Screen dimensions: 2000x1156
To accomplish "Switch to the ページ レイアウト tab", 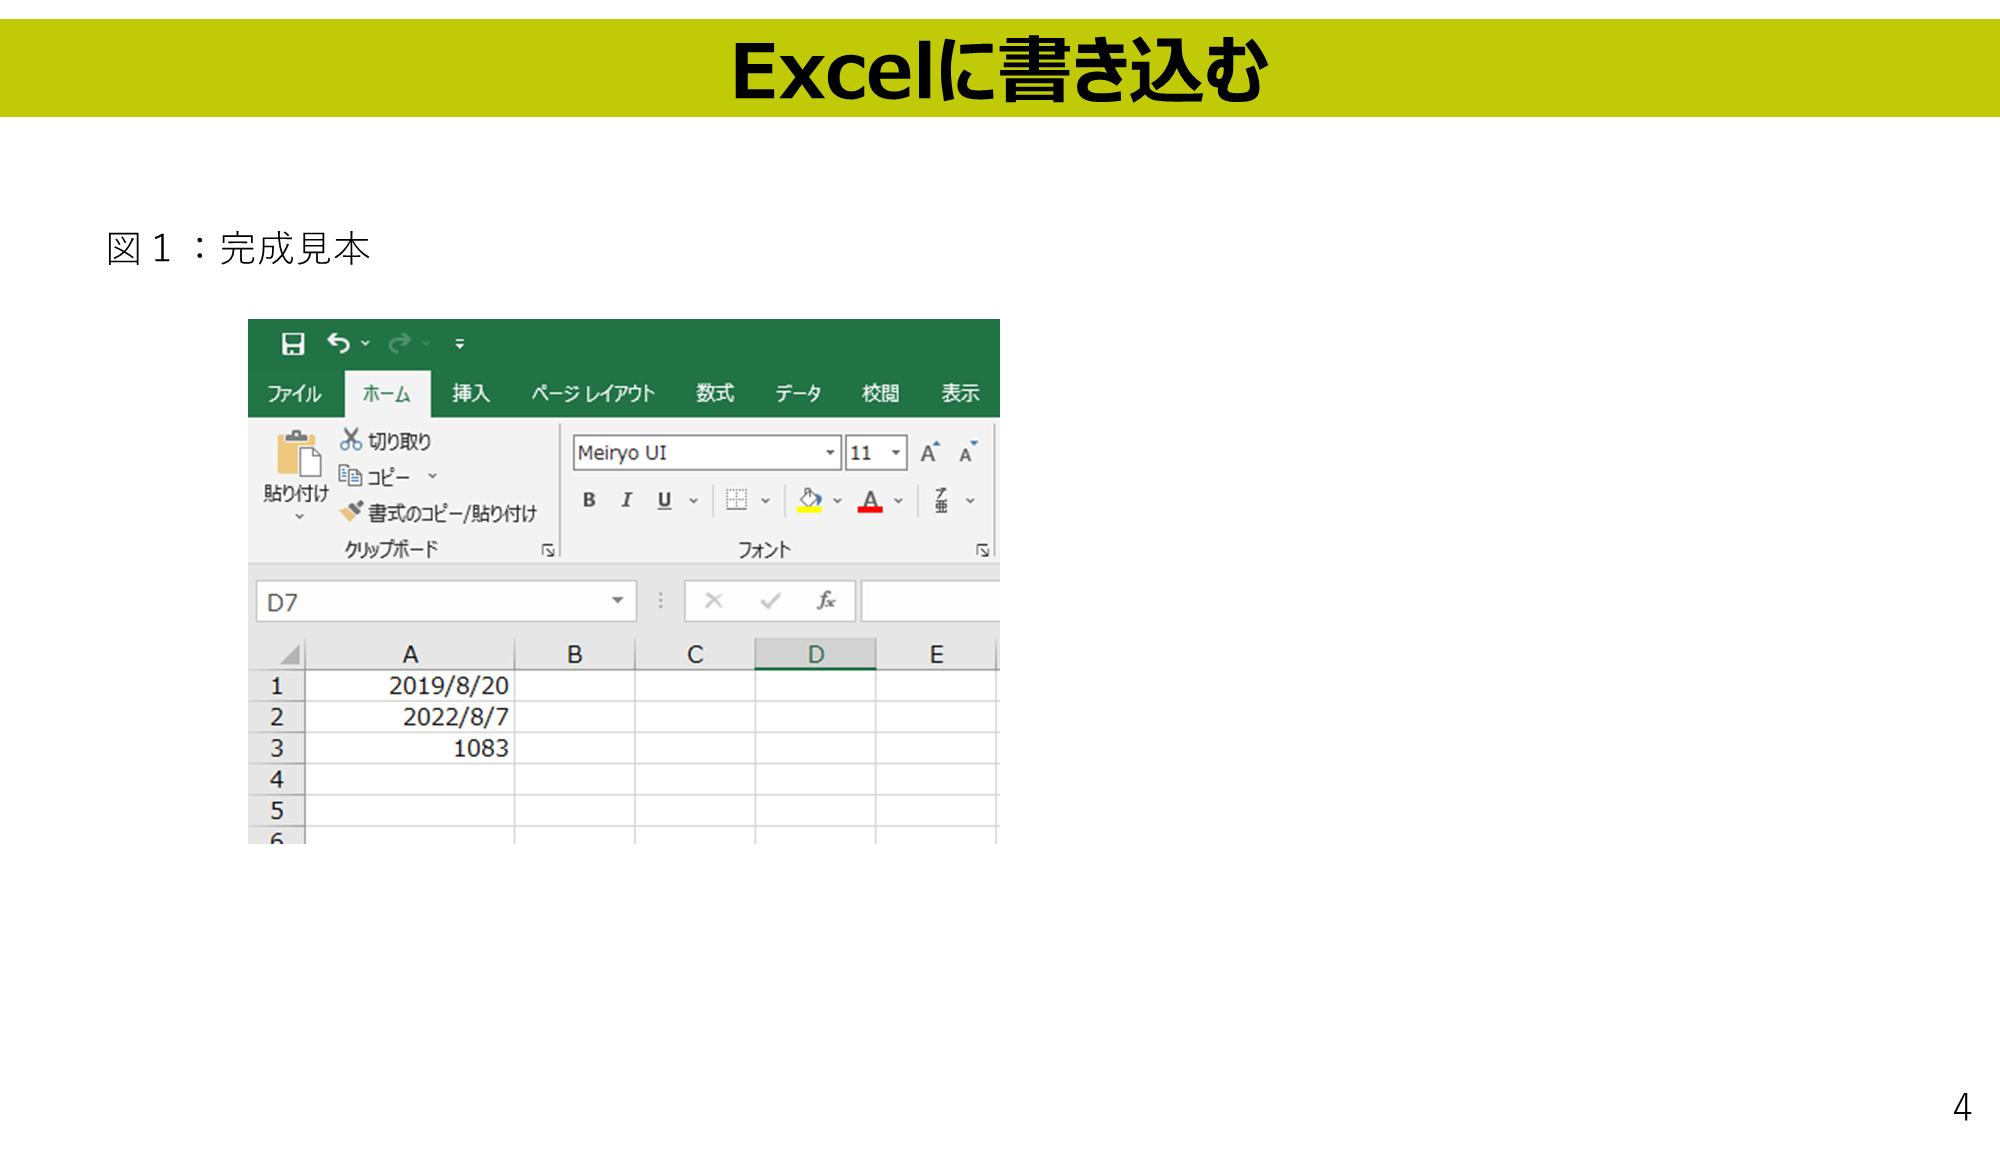I will click(x=593, y=394).
